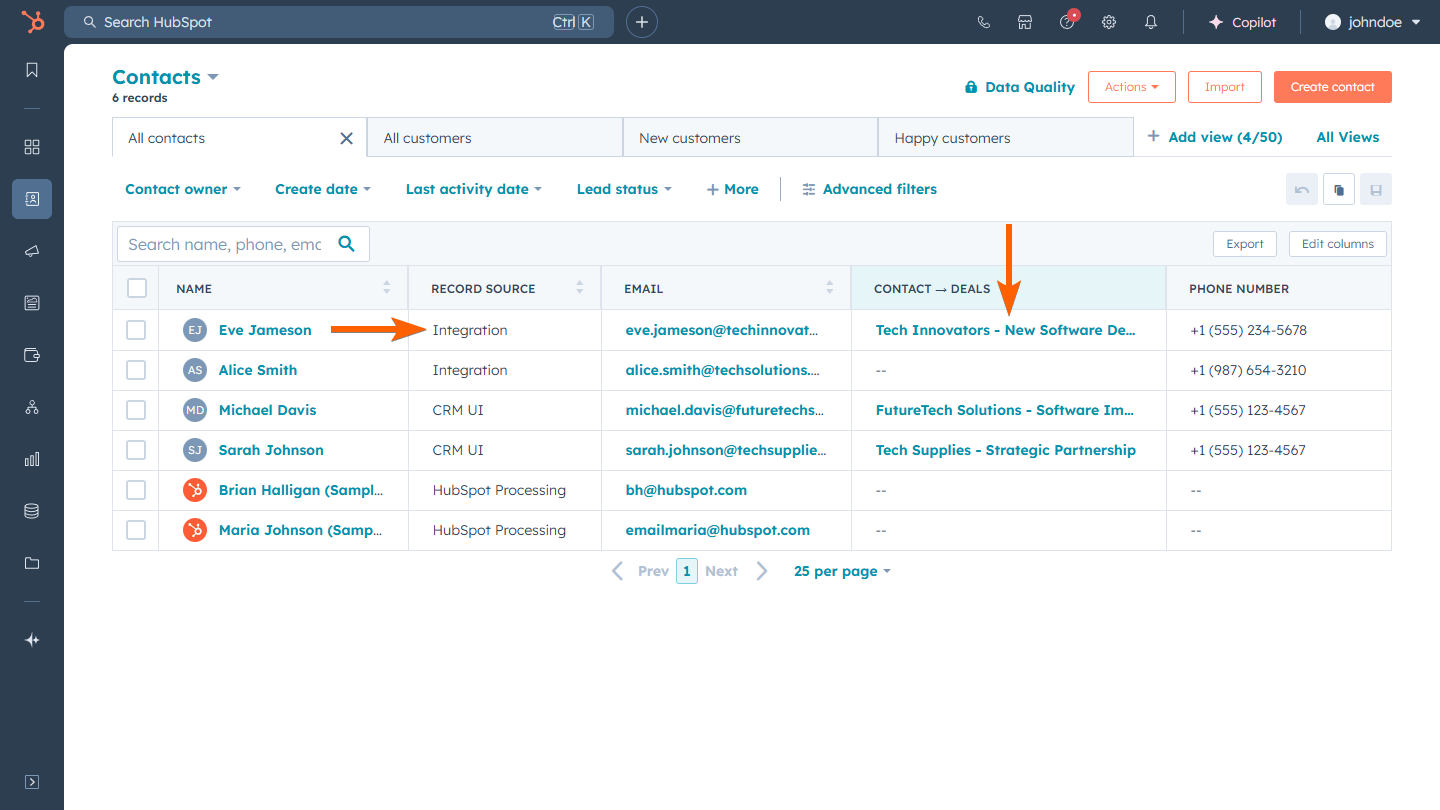The height and width of the screenshot is (810, 1440).
Task: Click the HubSpot sprocket logo
Action: (32, 22)
